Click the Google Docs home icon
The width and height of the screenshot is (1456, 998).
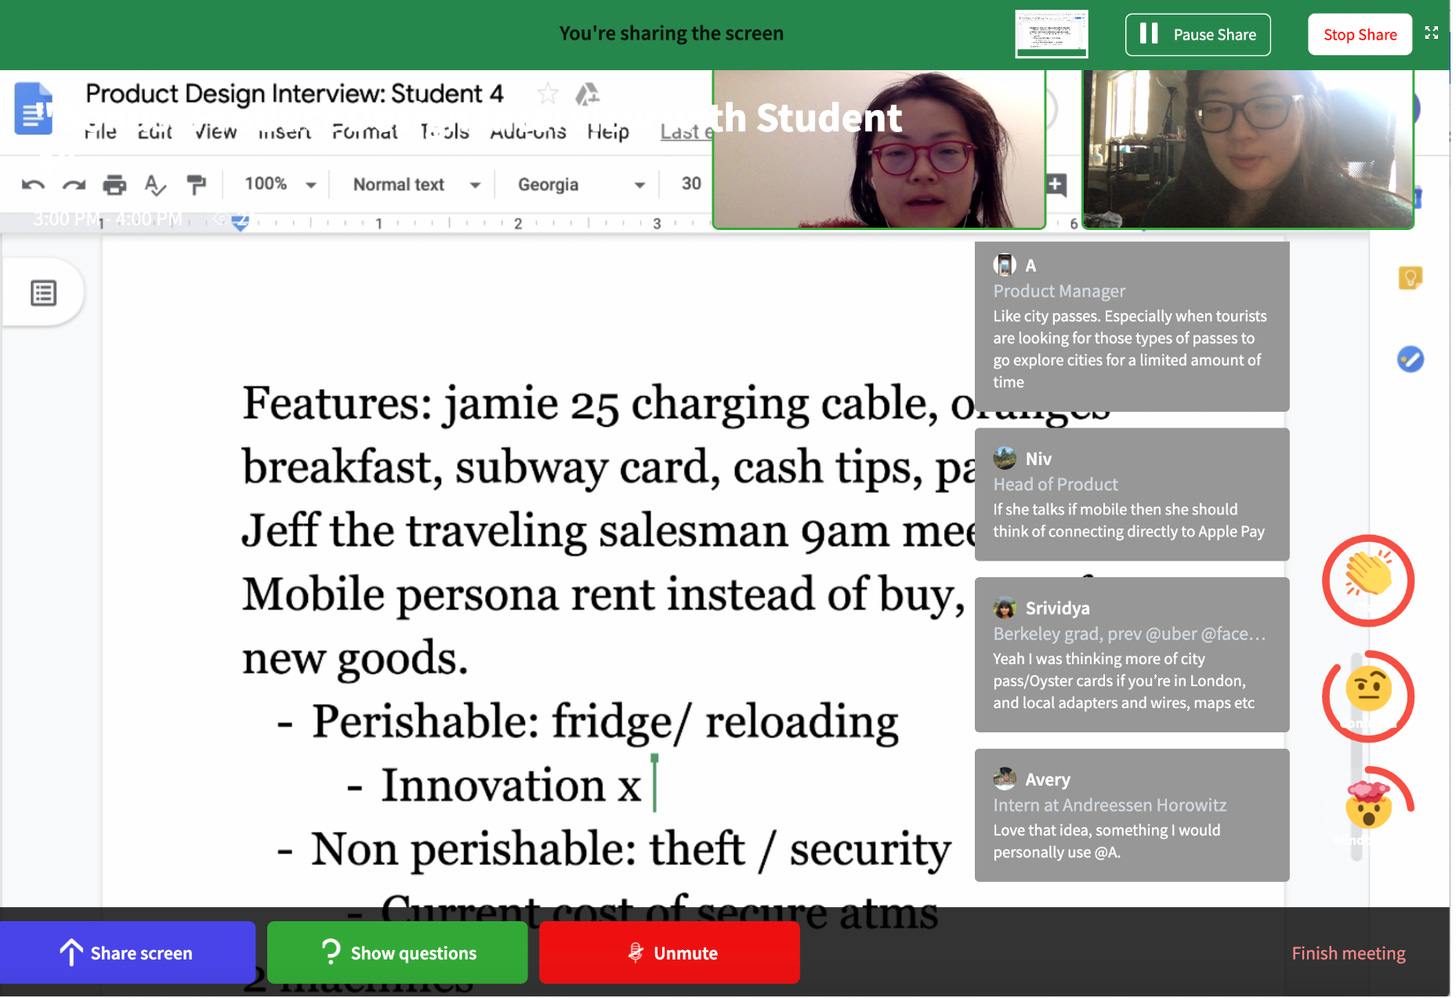coord(33,108)
